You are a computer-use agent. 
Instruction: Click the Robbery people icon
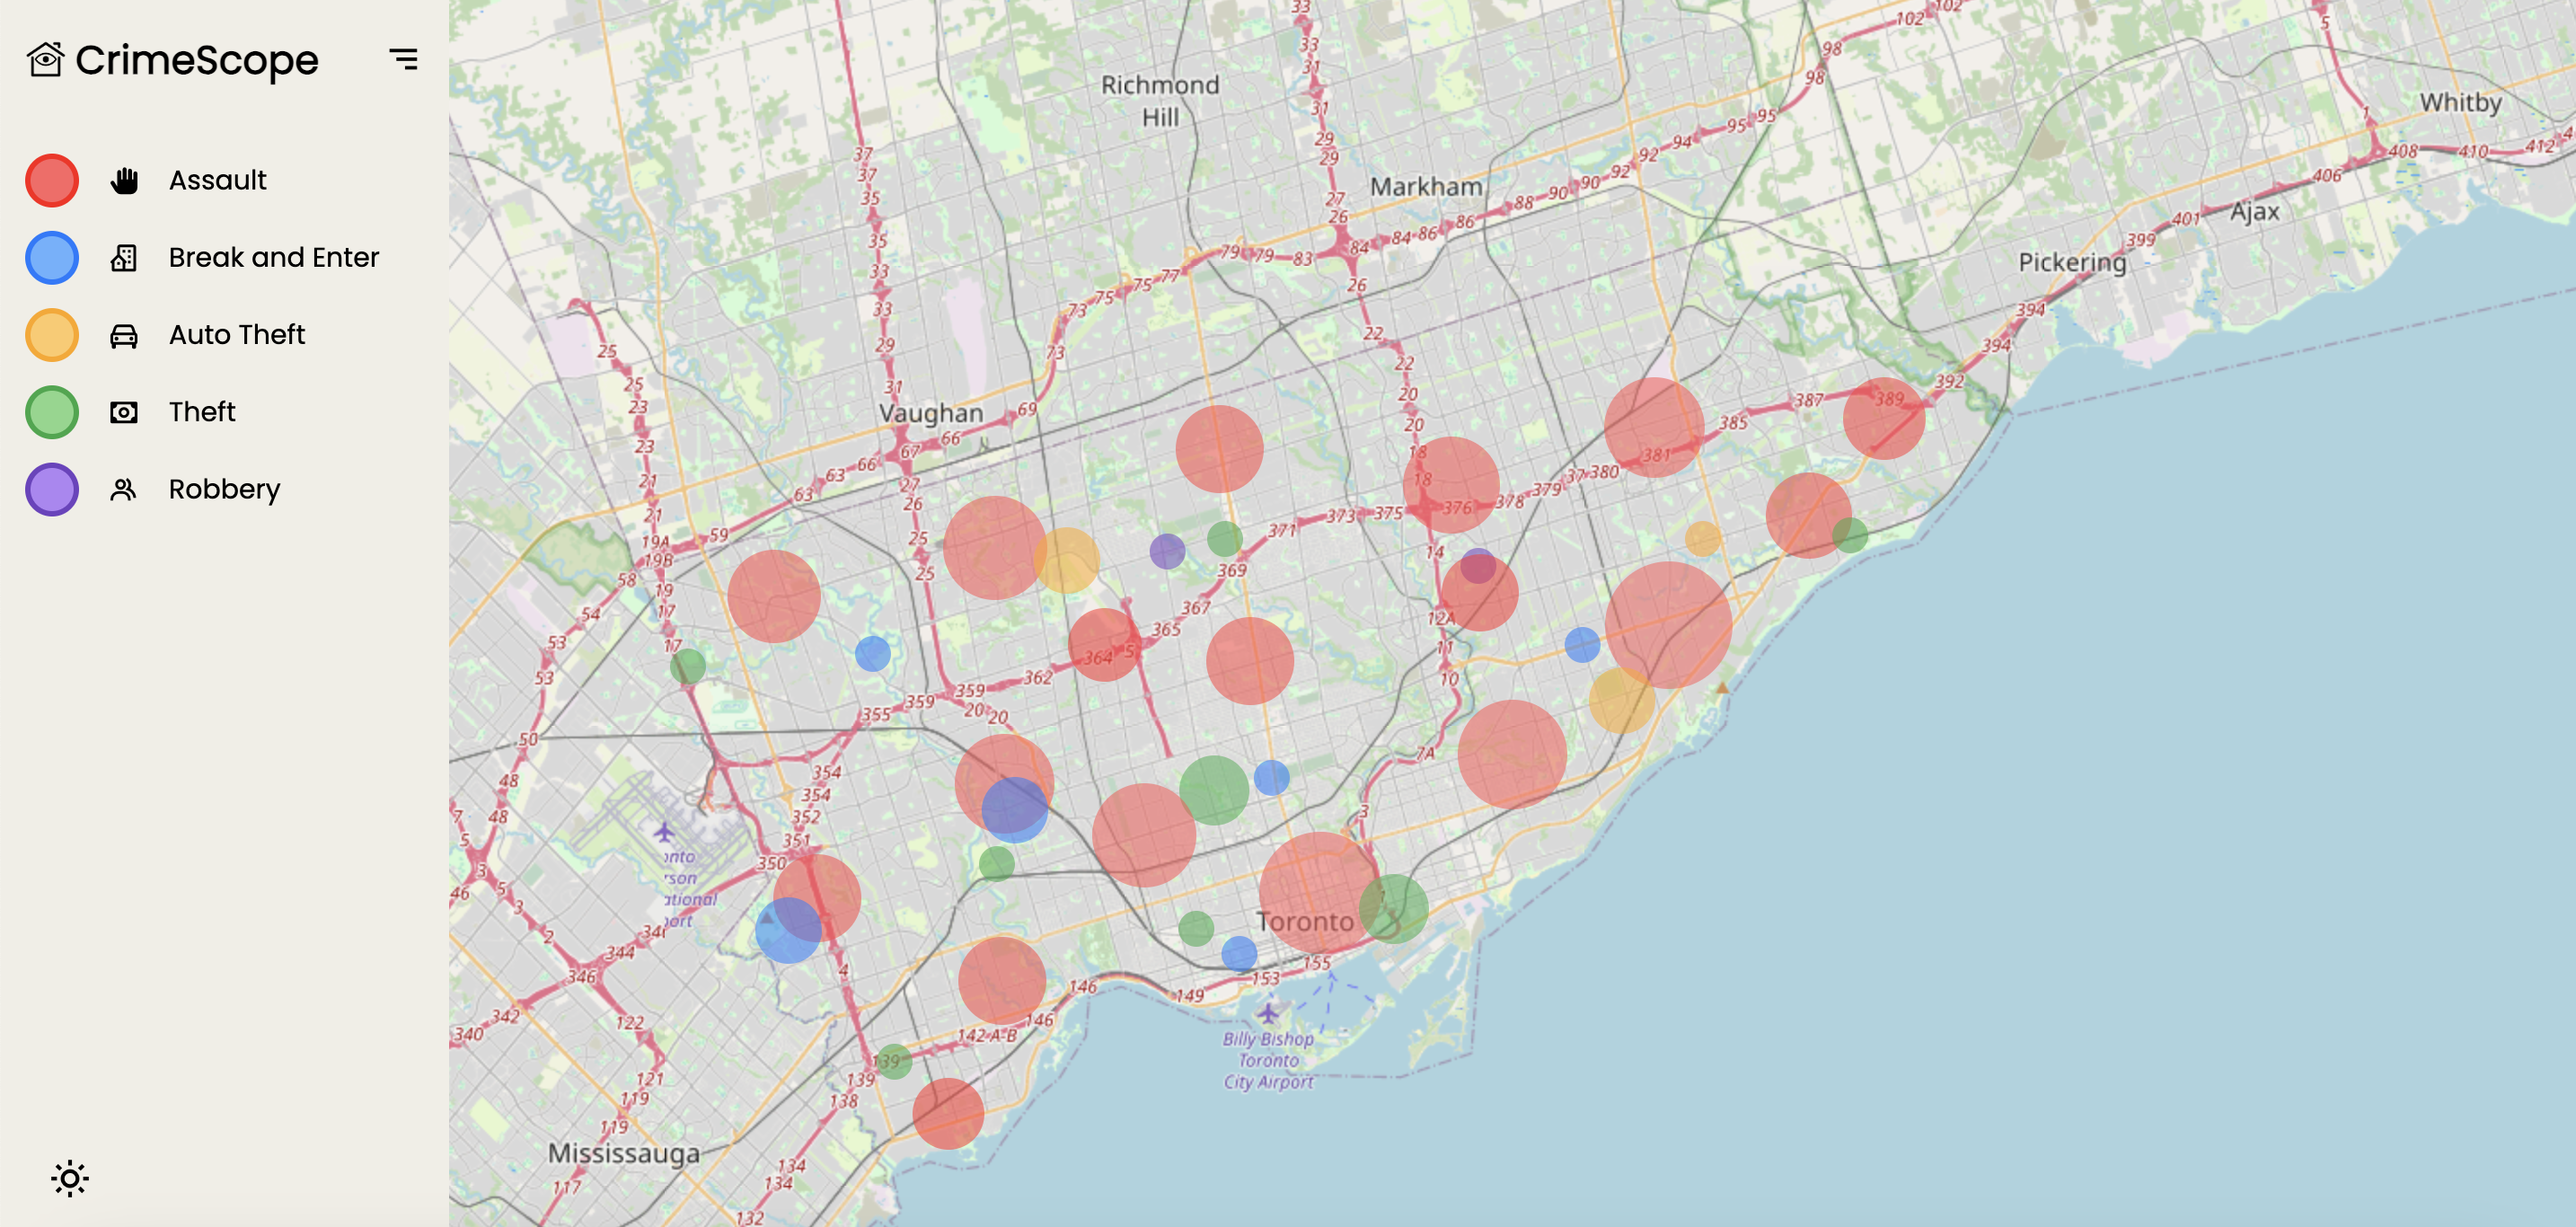[x=124, y=489]
